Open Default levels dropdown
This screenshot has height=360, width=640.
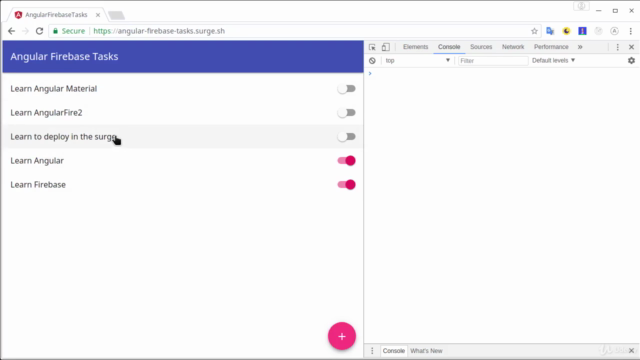[553, 60]
